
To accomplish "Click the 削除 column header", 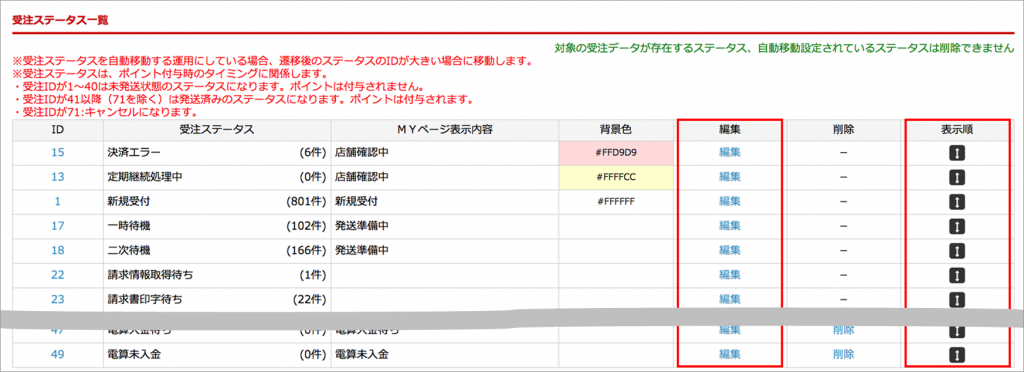I will click(843, 129).
